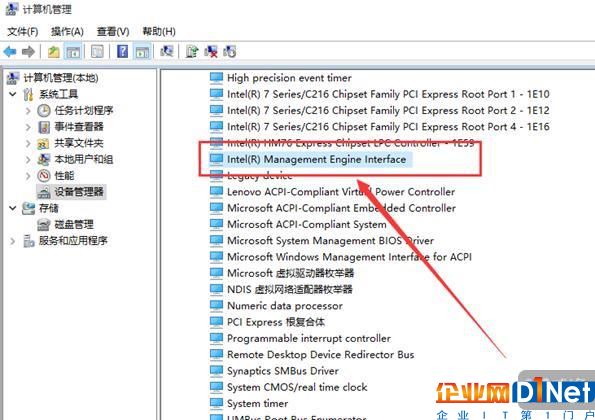Click the icon next to 计算机管理(本地)
This screenshot has width=595, height=420.
(13, 78)
